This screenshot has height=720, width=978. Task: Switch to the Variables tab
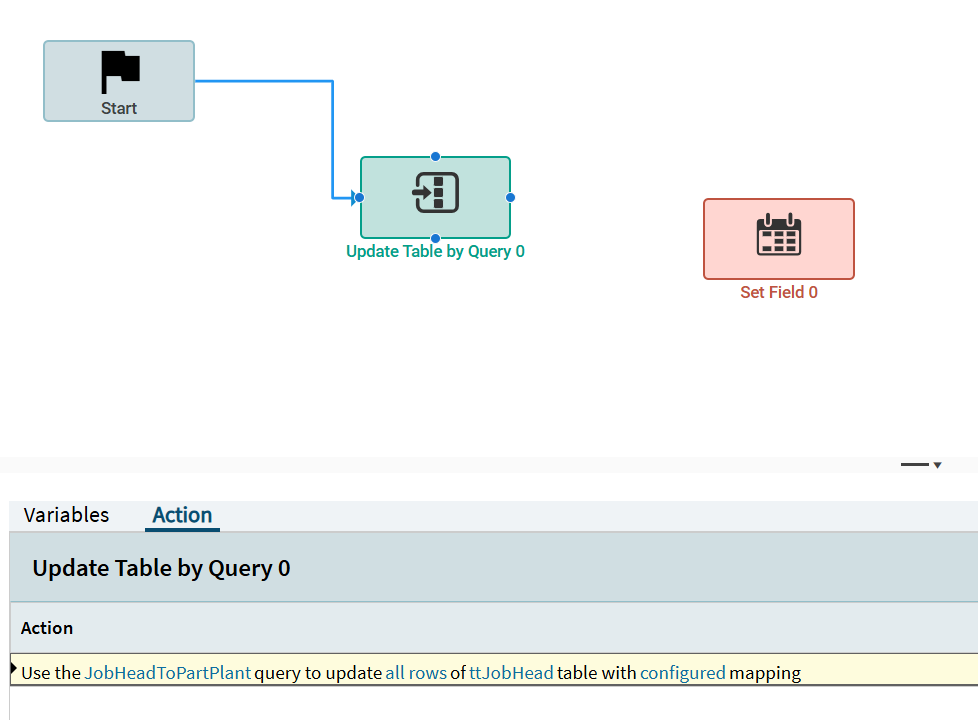pos(66,515)
